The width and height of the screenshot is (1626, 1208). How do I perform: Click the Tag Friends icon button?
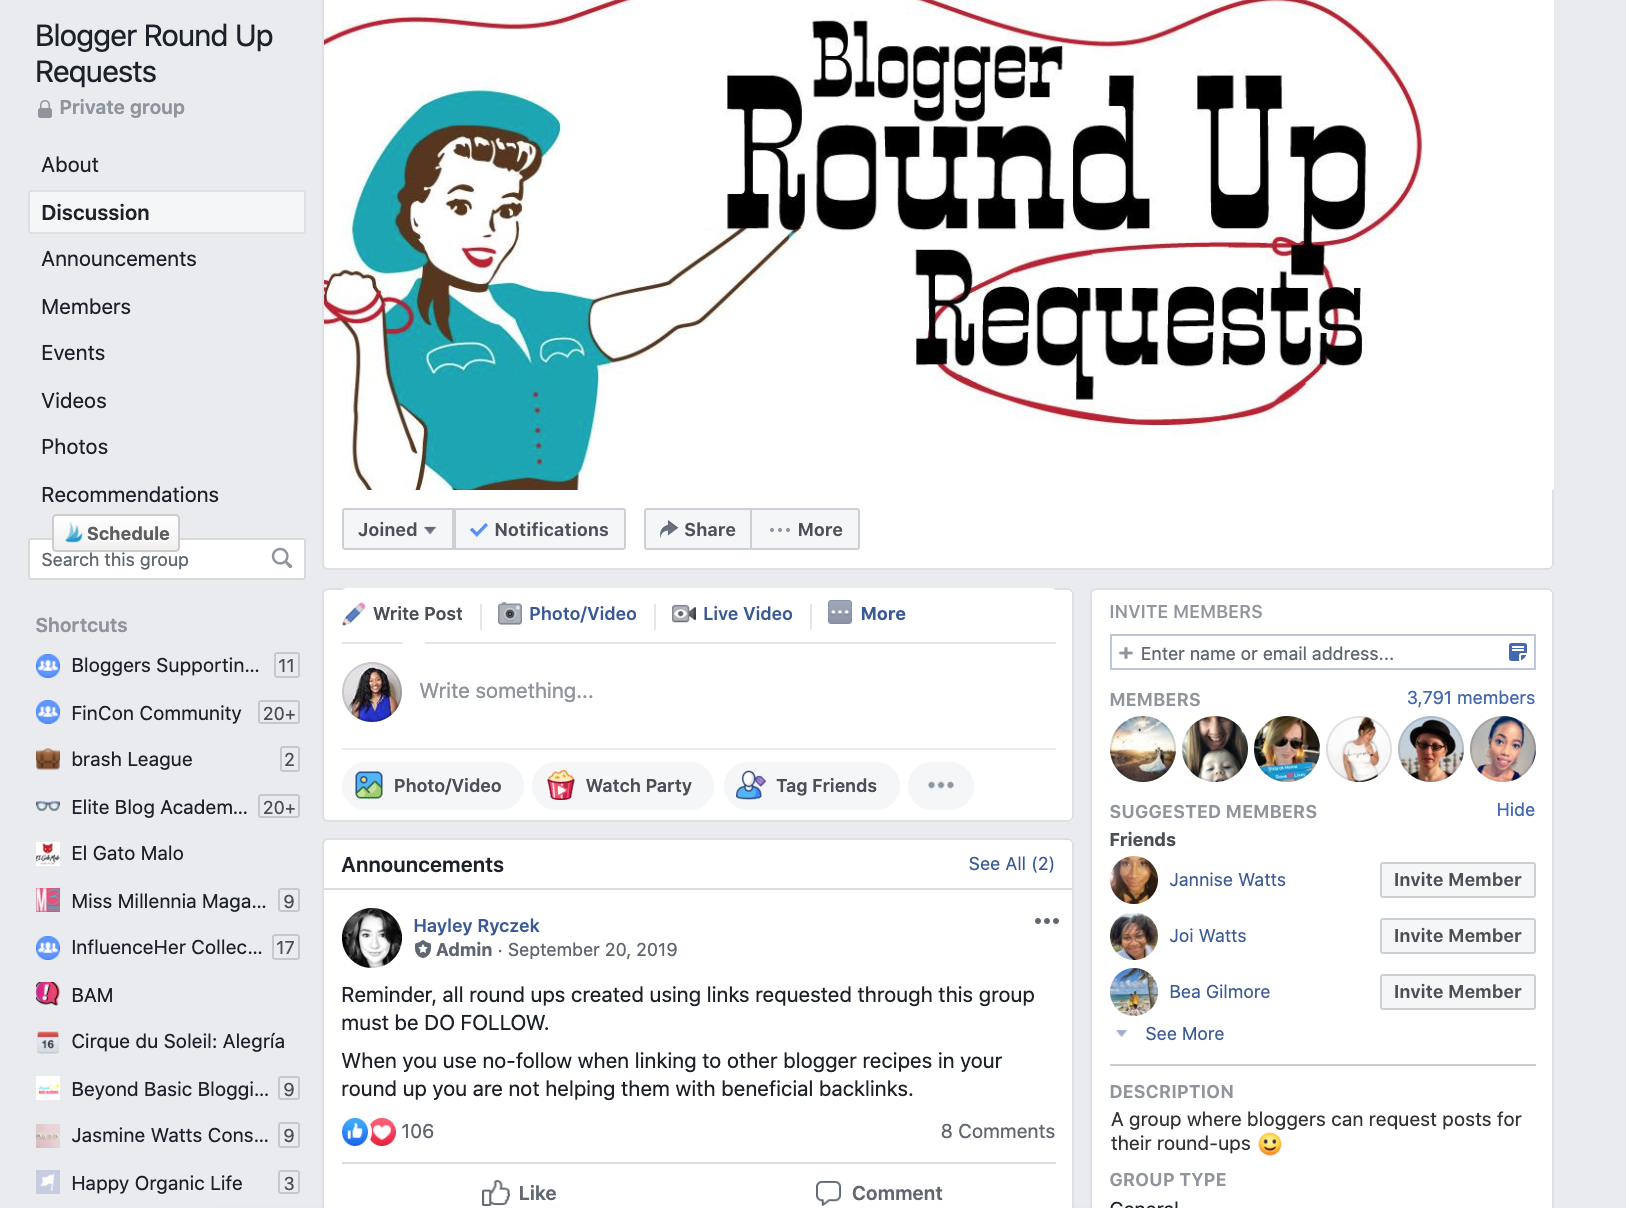pyautogui.click(x=750, y=786)
